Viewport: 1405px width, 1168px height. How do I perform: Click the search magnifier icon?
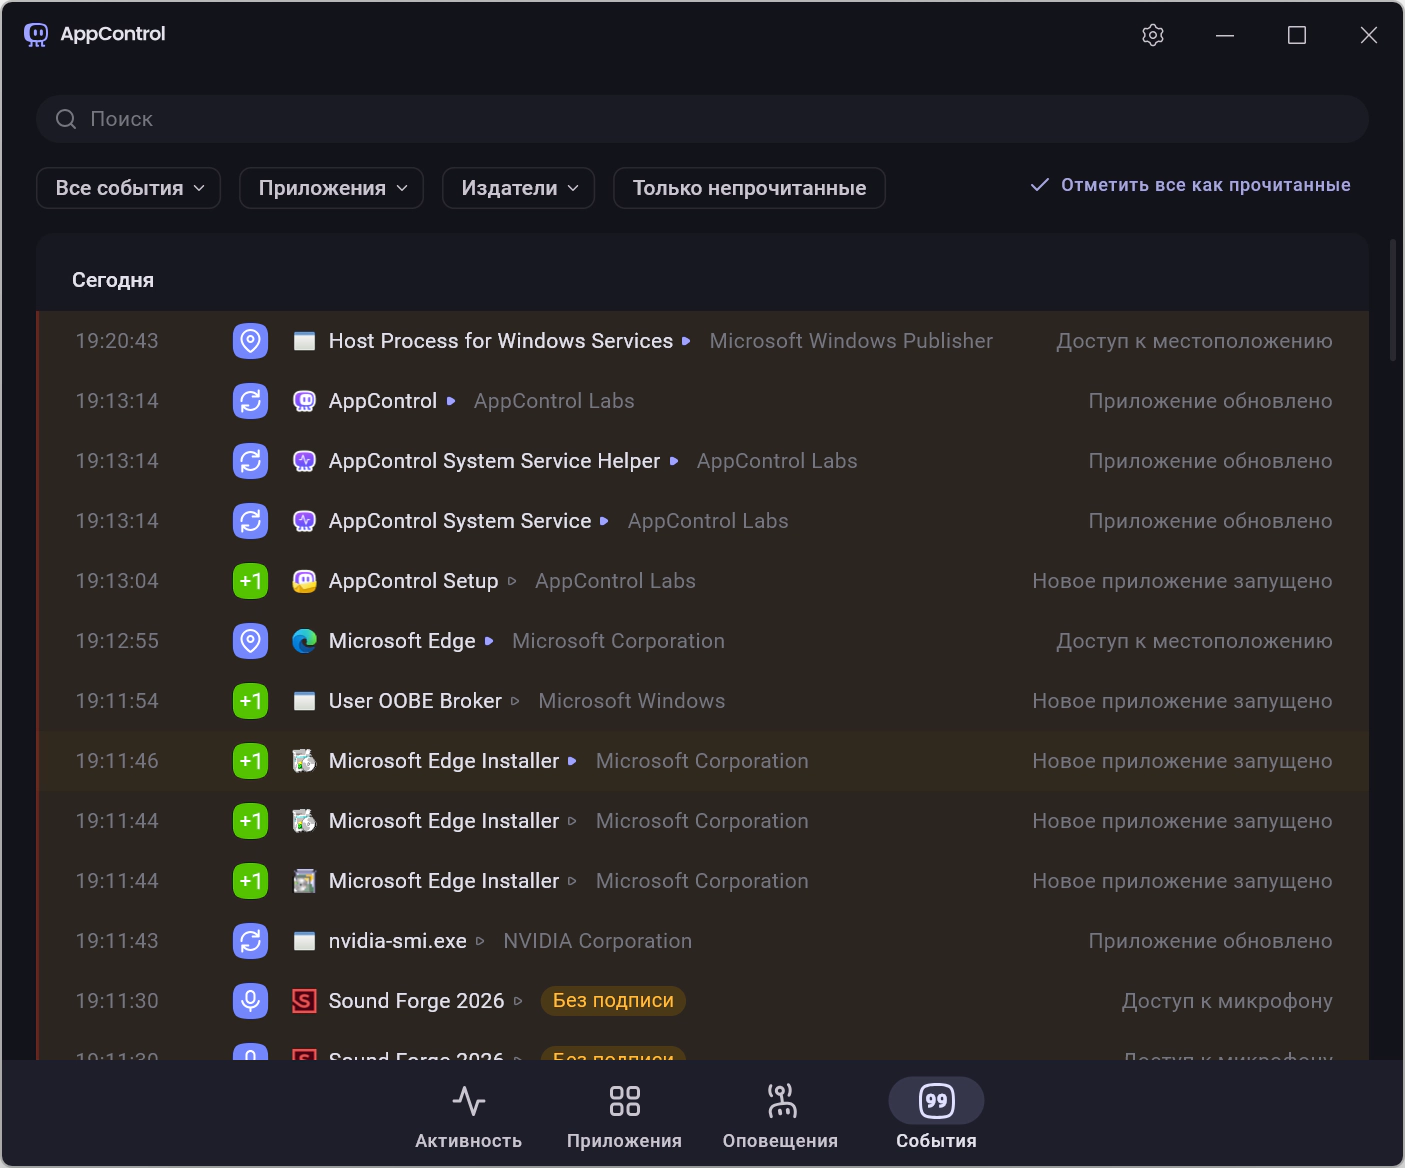66,119
